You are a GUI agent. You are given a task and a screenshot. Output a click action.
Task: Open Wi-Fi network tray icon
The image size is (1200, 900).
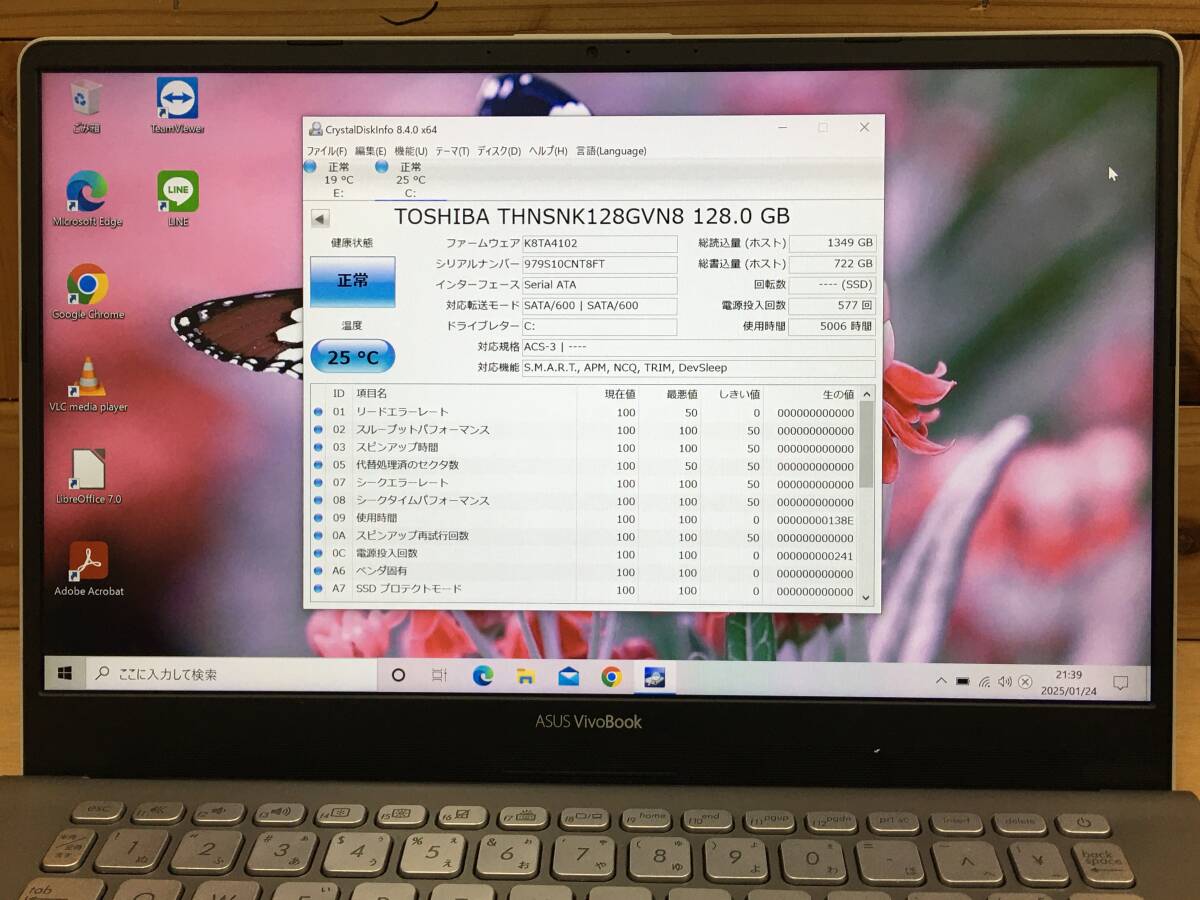[x=984, y=682]
